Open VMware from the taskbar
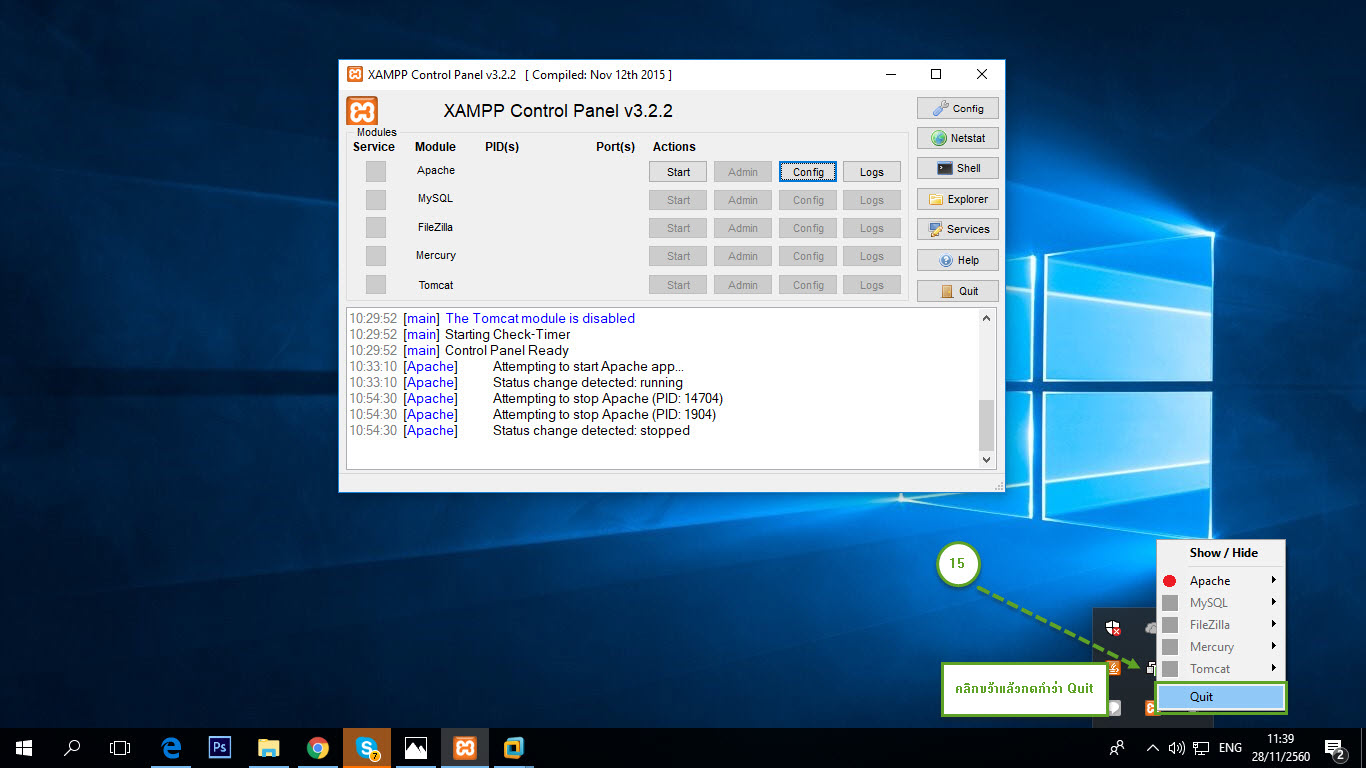The width and height of the screenshot is (1366, 768). point(514,747)
